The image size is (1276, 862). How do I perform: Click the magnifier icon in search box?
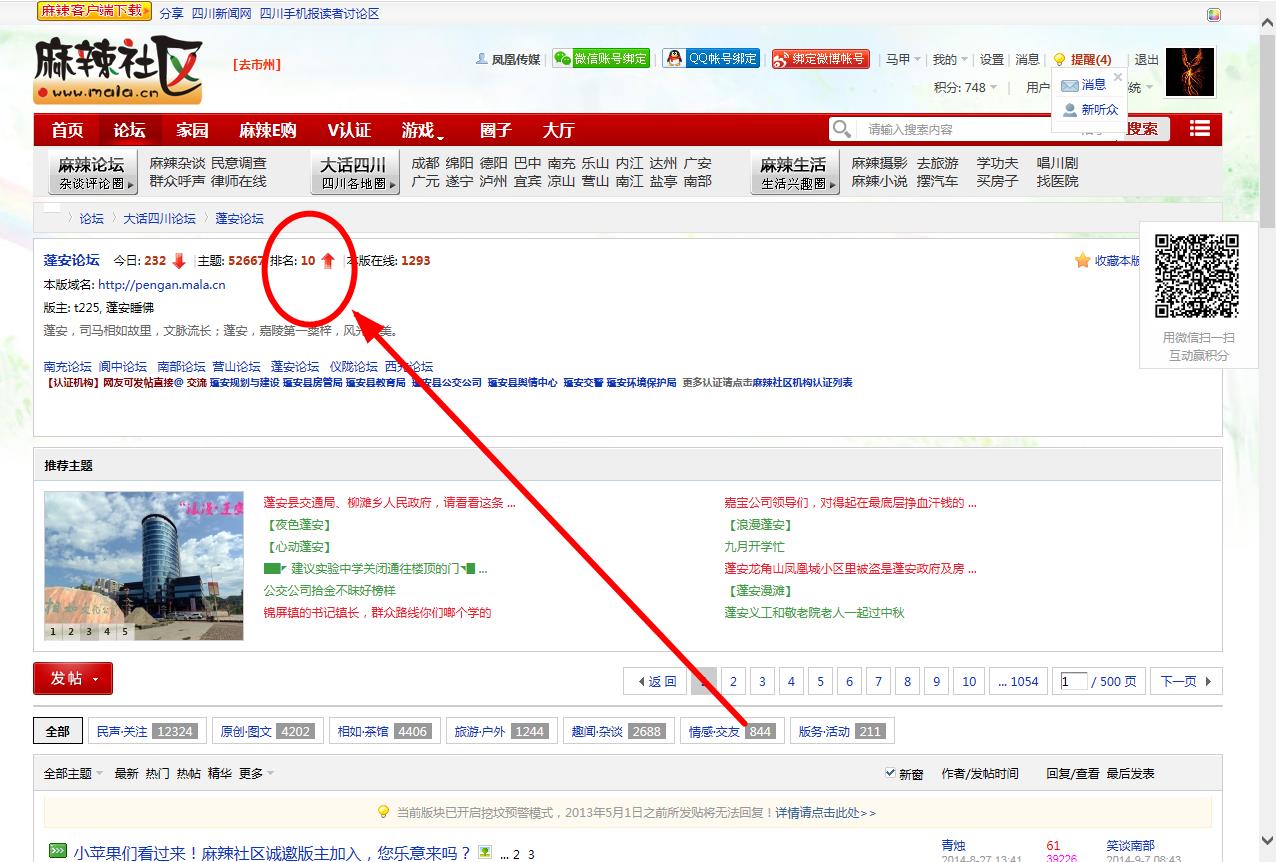[842, 129]
